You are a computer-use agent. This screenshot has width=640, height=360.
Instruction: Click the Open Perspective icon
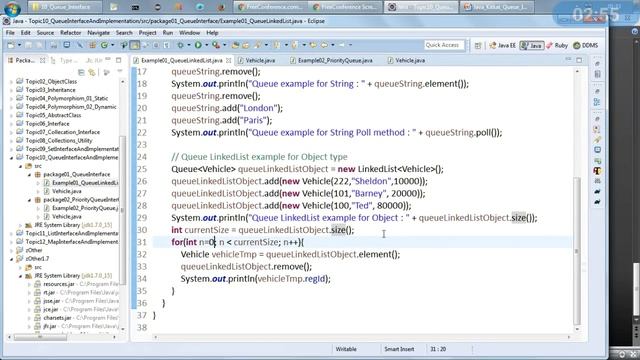pyautogui.click(x=478, y=45)
